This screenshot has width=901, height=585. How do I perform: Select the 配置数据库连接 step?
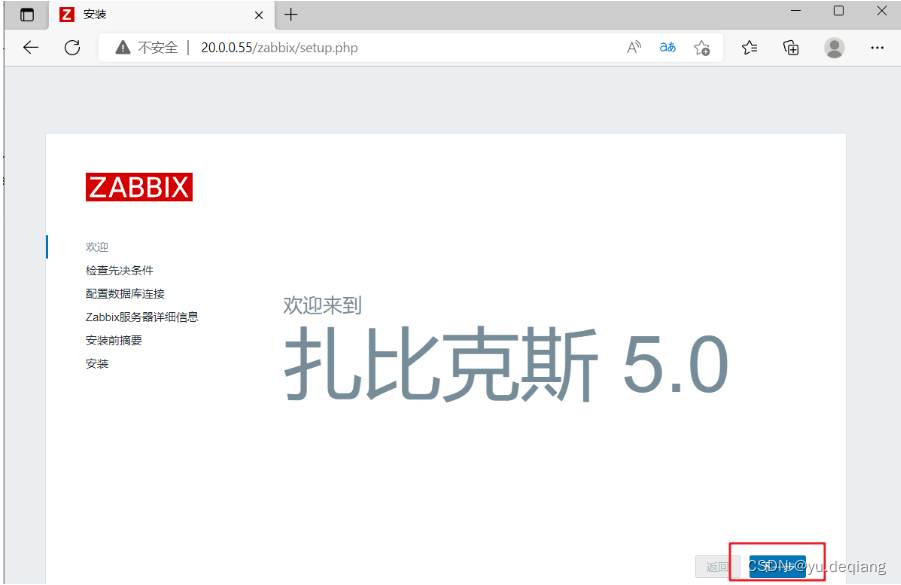(125, 294)
